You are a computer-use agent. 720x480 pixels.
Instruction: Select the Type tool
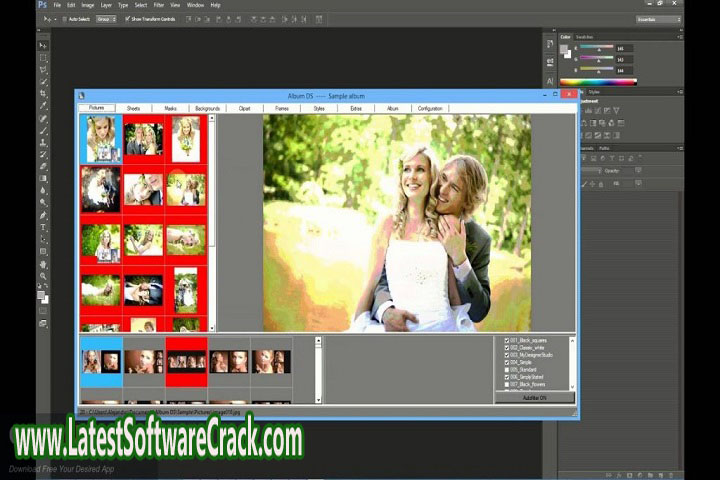pos(43,227)
